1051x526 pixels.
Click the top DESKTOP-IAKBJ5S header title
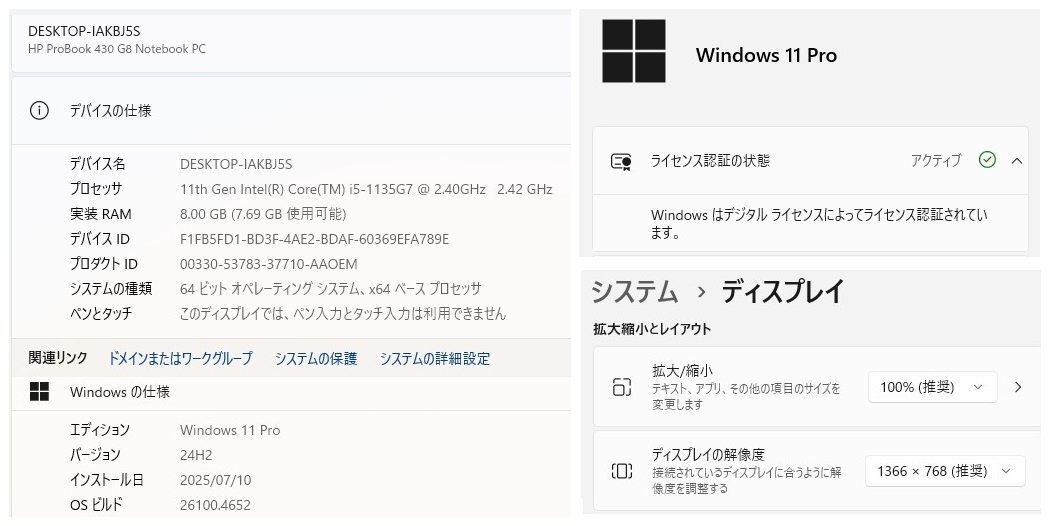click(x=84, y=31)
